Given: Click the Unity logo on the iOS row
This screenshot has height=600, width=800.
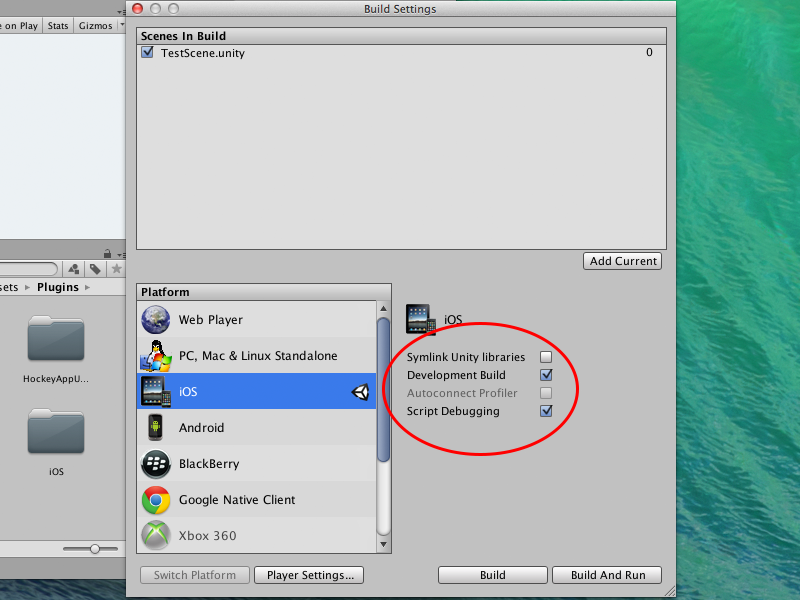Looking at the screenshot, I should point(360,392).
